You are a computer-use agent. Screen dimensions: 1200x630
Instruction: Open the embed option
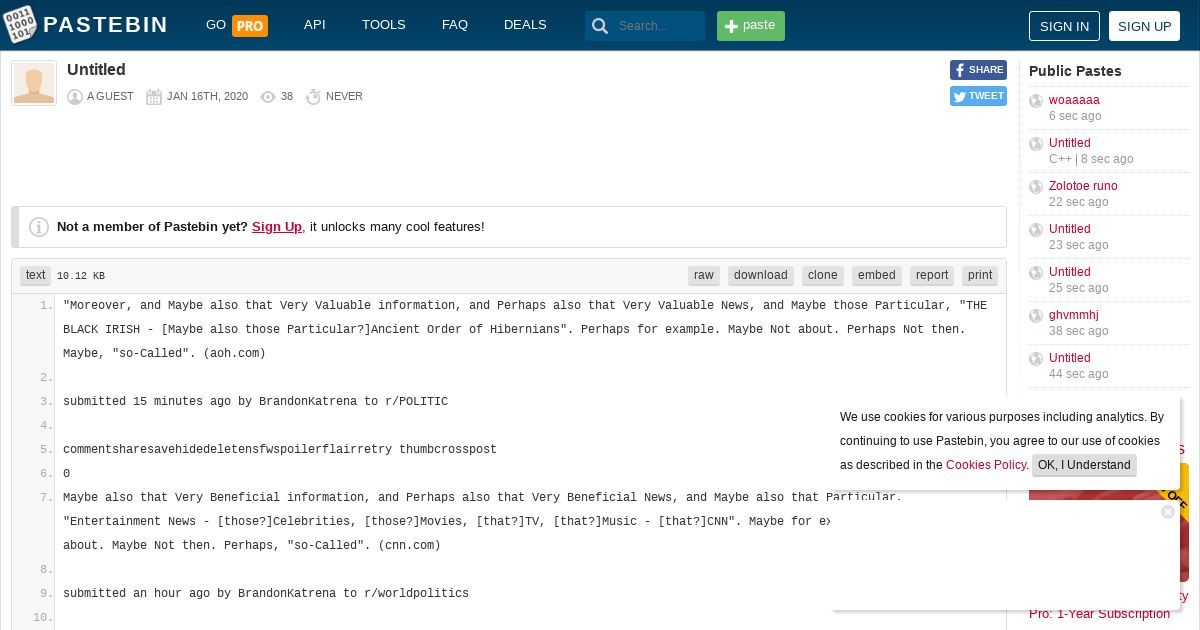tap(877, 276)
